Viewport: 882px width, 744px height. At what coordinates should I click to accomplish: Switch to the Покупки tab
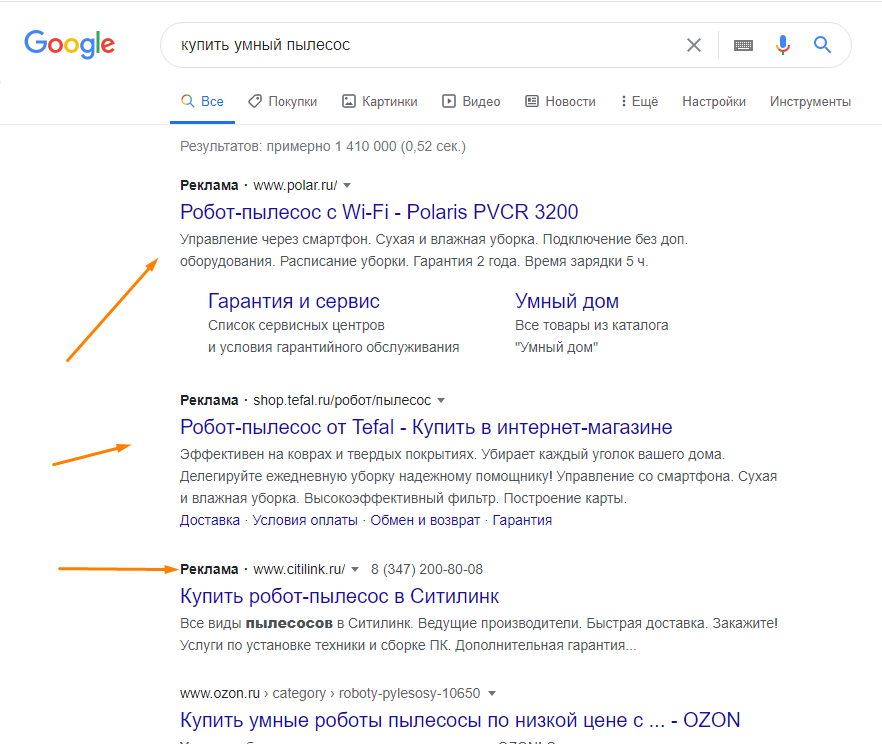click(282, 101)
